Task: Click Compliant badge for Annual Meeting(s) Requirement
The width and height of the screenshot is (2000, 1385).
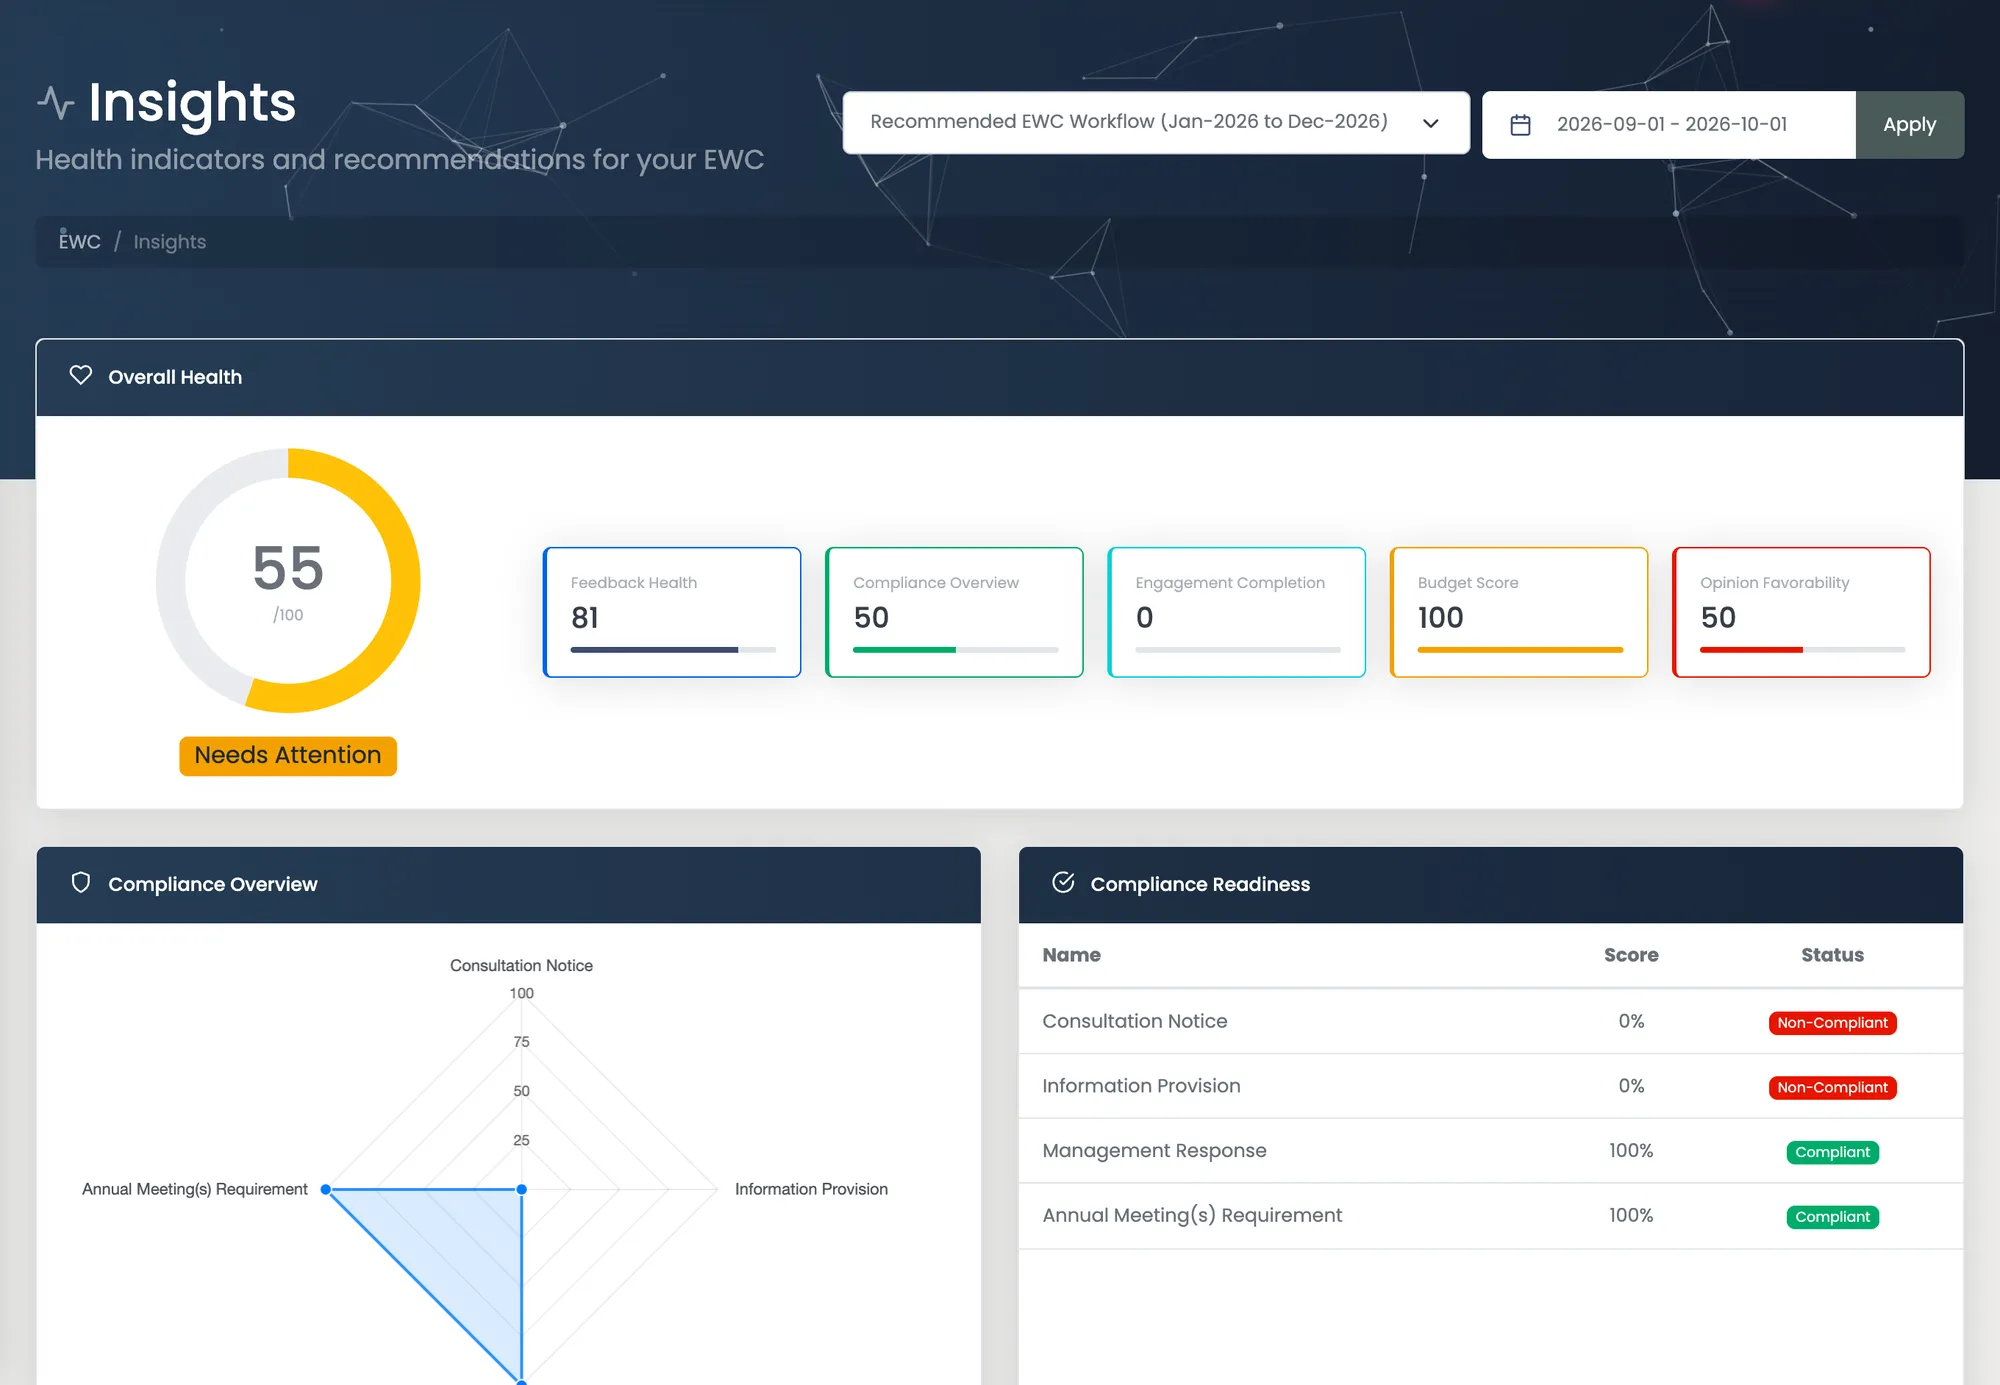Action: click(1832, 1217)
